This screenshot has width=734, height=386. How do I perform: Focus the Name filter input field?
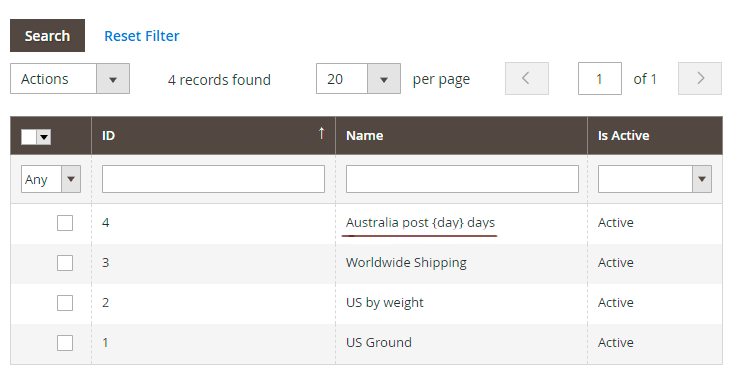(x=462, y=179)
